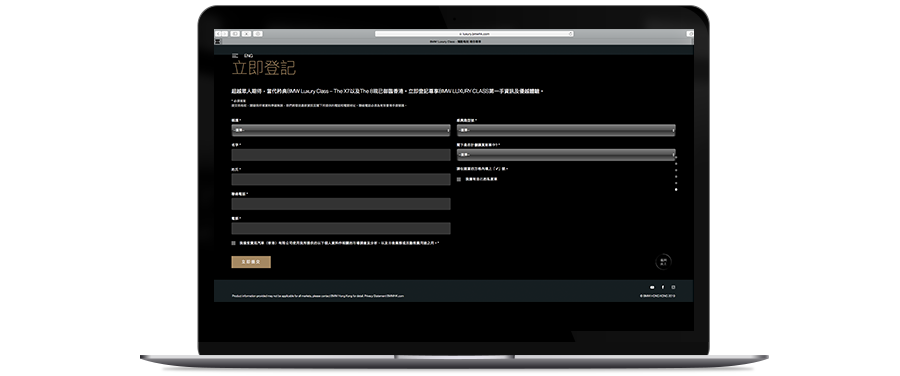This screenshot has height=376, width=900.
Task: Open the Facebook icon in the footer
Action: click(x=663, y=288)
